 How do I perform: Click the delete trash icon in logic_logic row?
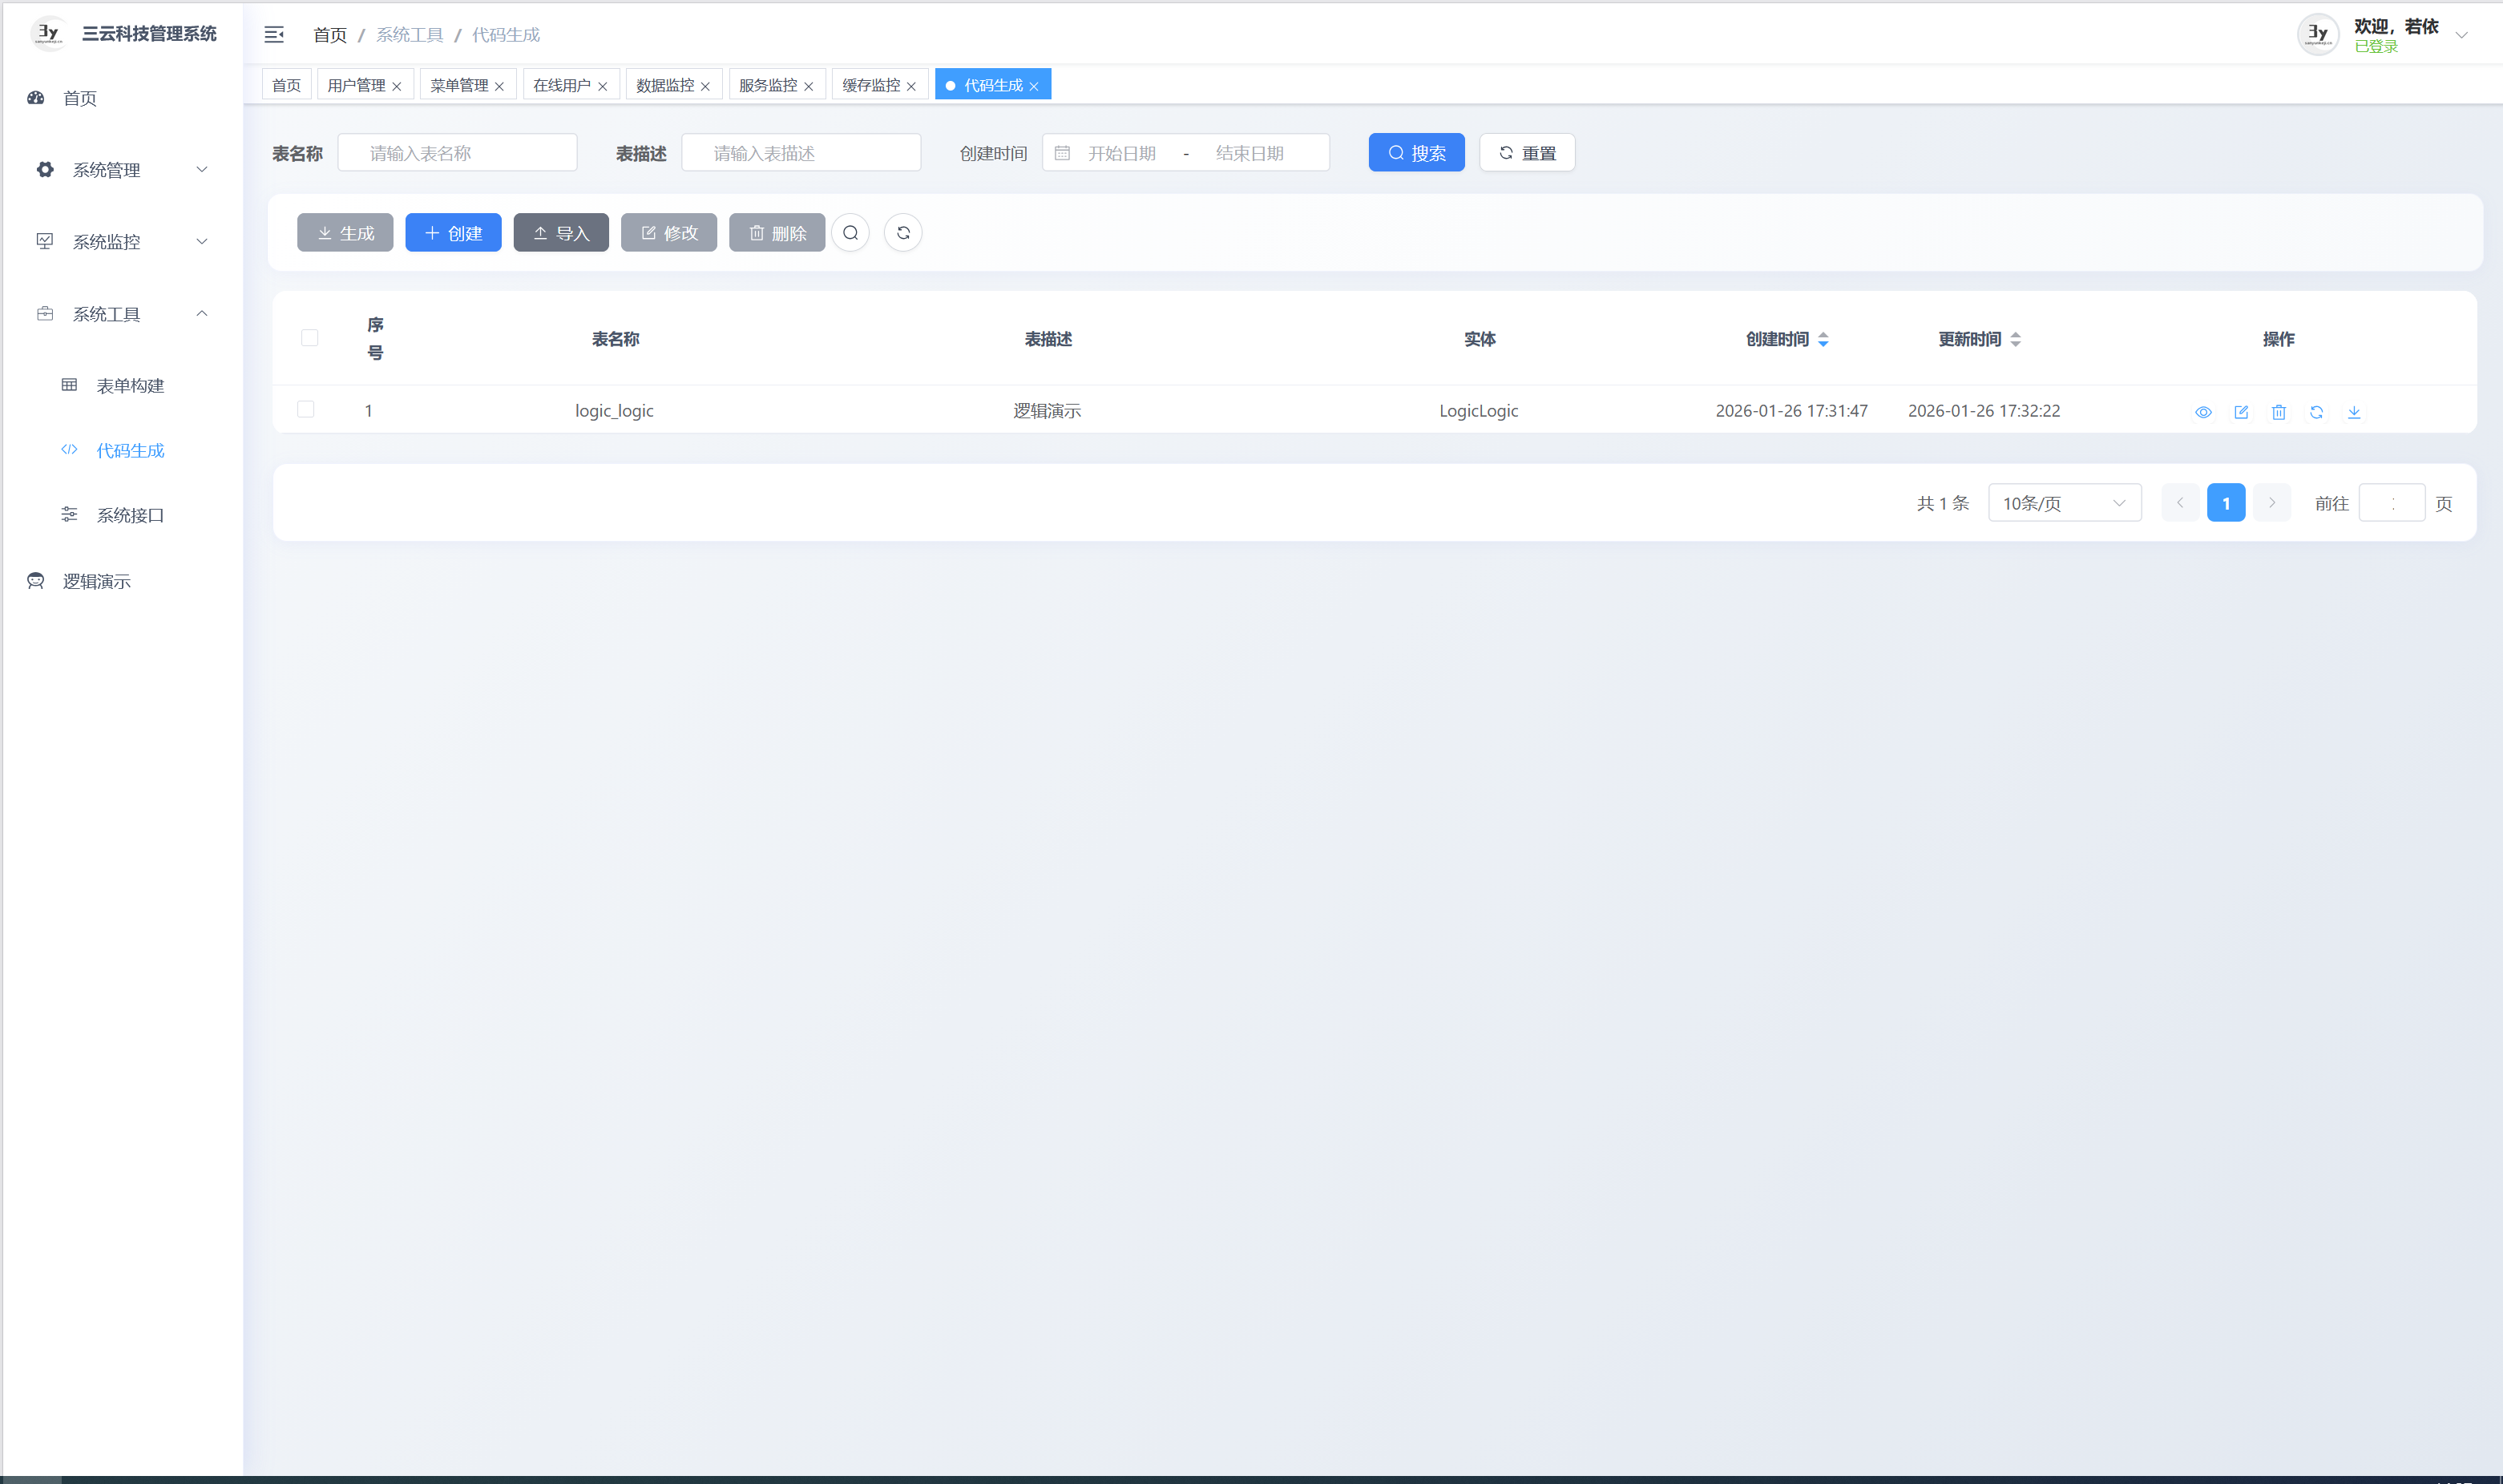[2279, 412]
